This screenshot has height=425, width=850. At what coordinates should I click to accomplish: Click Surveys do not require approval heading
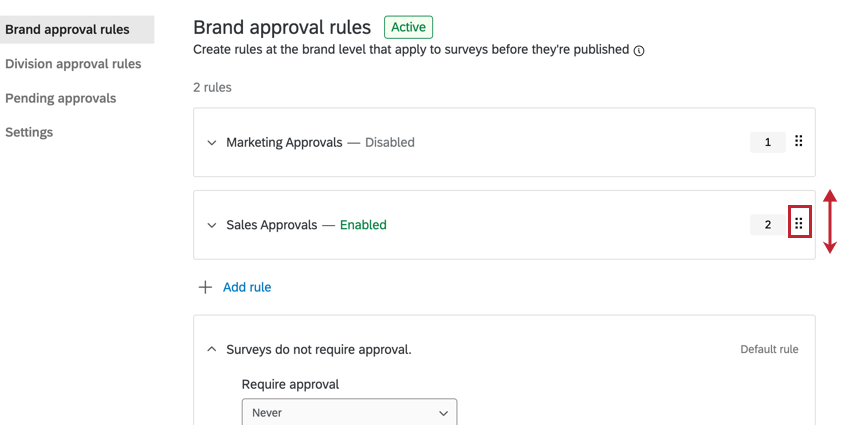(319, 349)
